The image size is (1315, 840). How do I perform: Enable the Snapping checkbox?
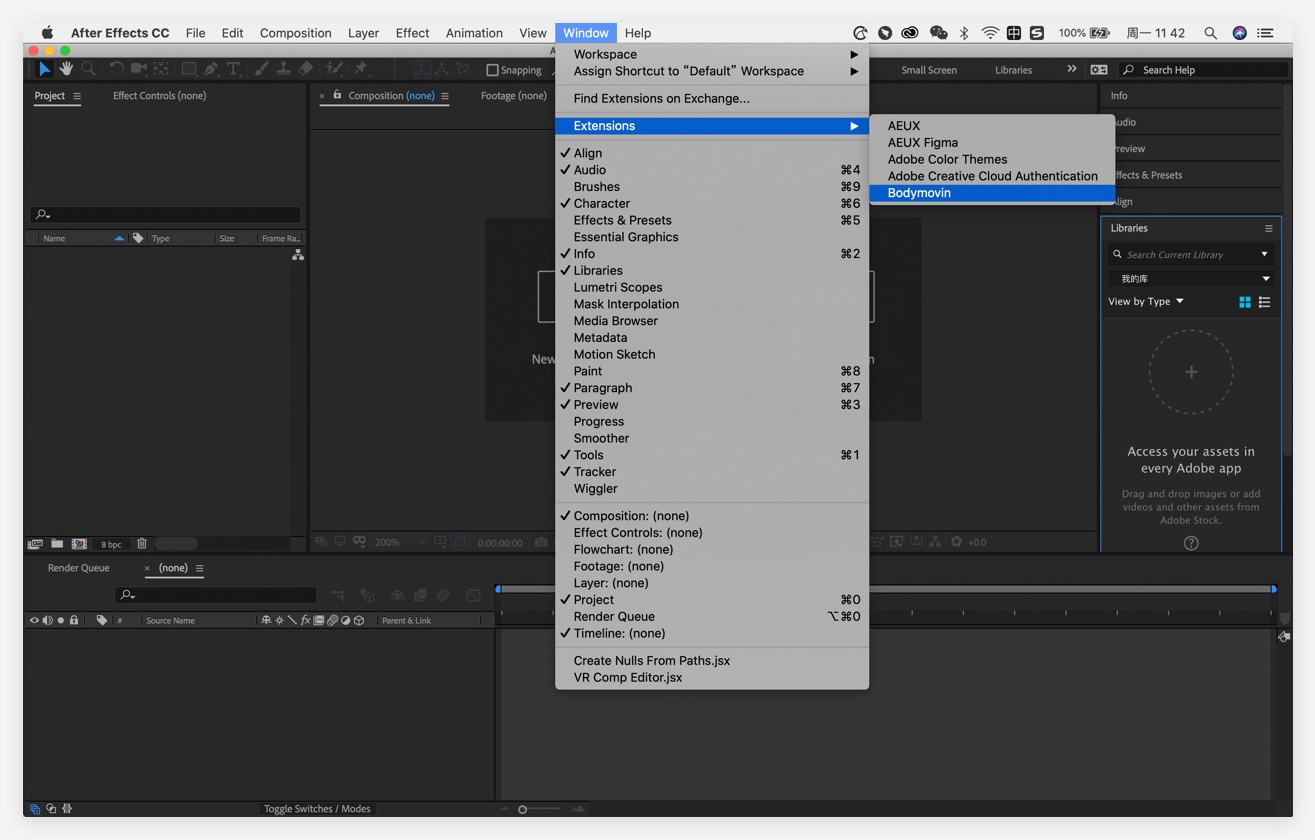coord(492,70)
